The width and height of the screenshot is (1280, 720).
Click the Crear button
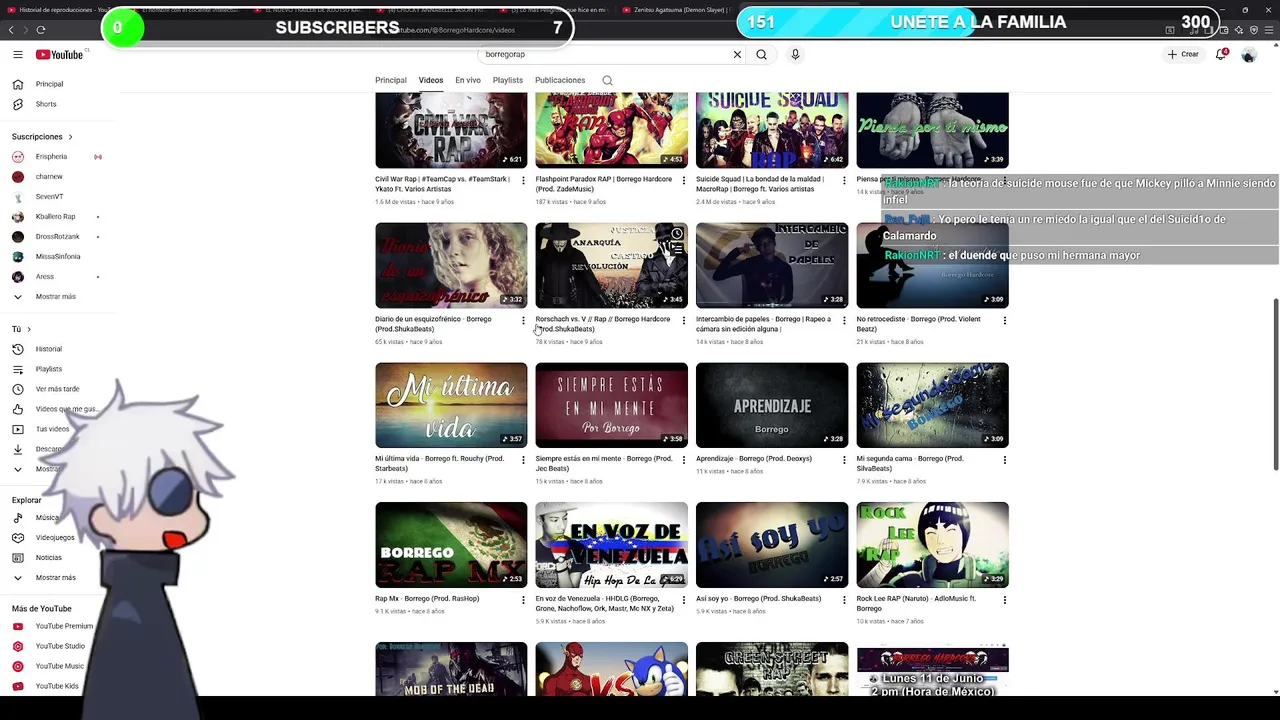pos(1183,55)
